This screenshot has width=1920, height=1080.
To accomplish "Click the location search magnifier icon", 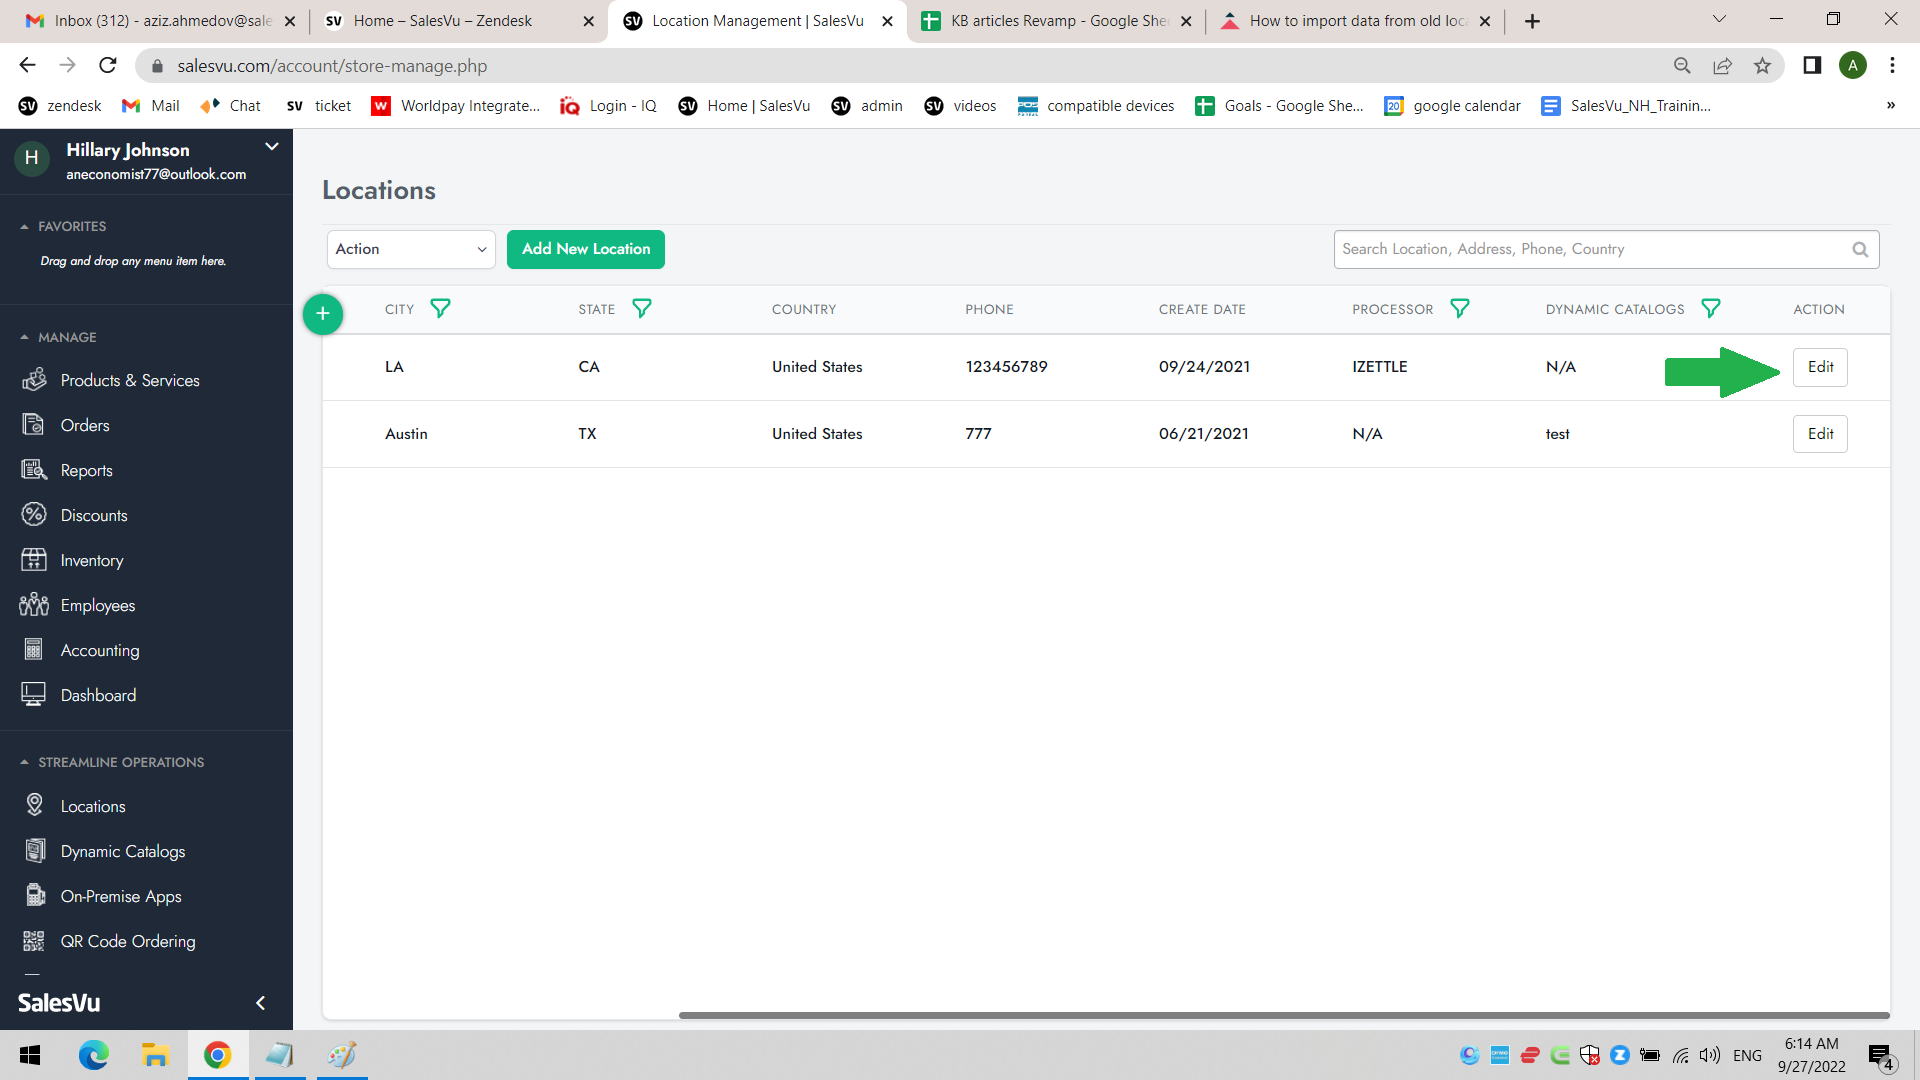I will (1860, 250).
